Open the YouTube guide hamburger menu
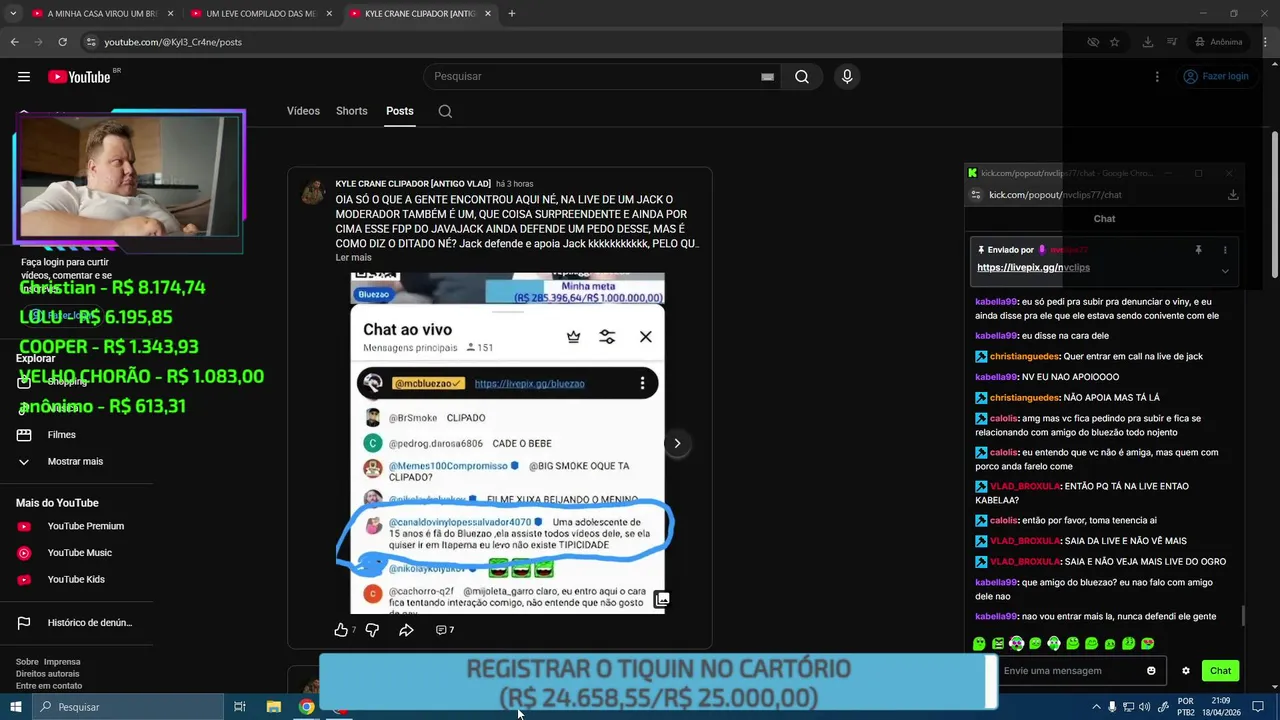This screenshot has width=1280, height=720. pyautogui.click(x=24, y=77)
